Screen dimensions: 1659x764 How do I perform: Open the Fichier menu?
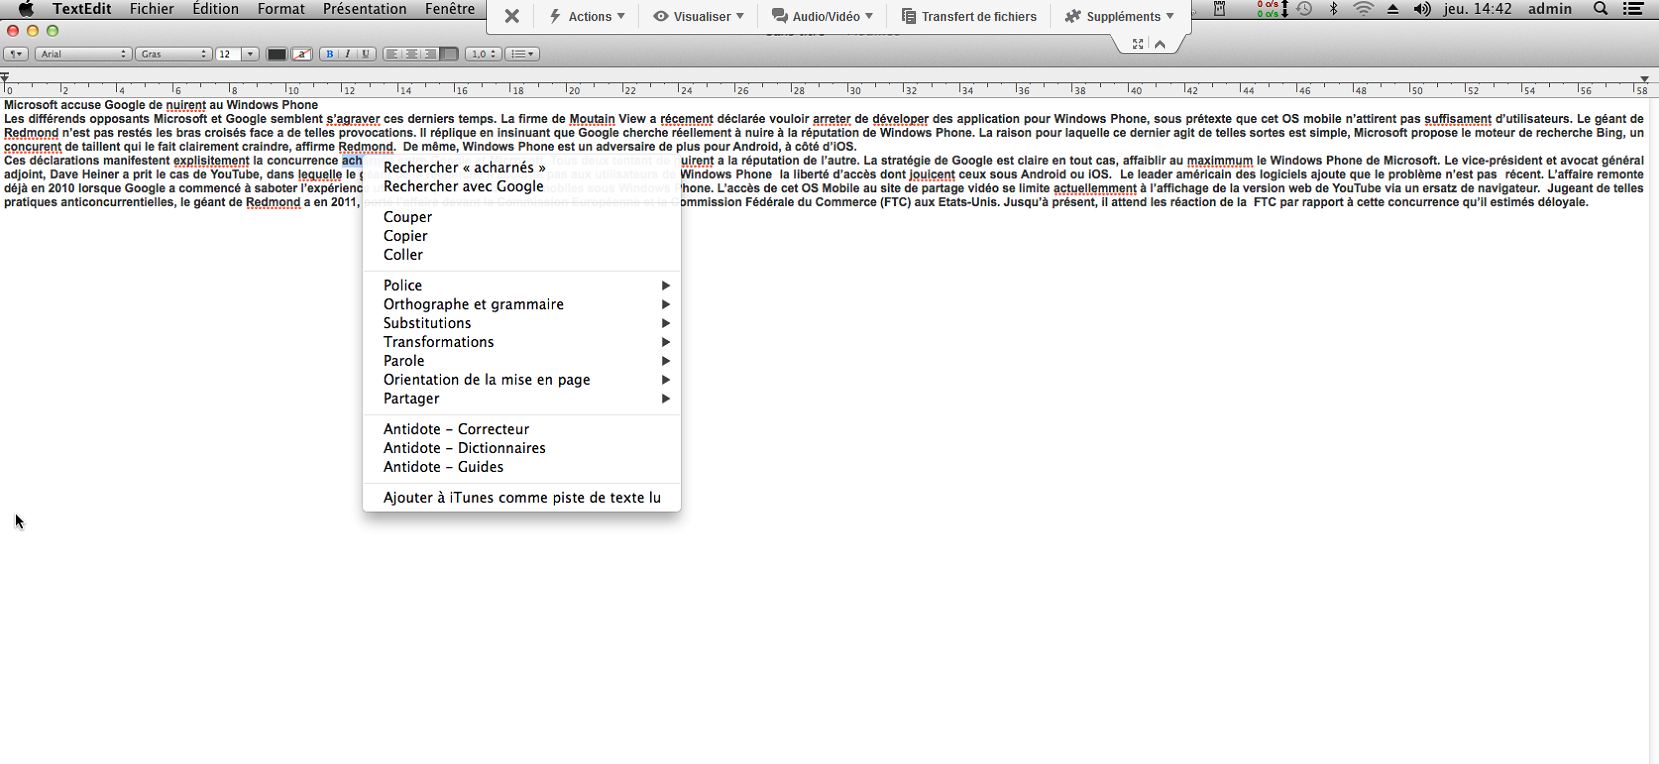coord(152,9)
